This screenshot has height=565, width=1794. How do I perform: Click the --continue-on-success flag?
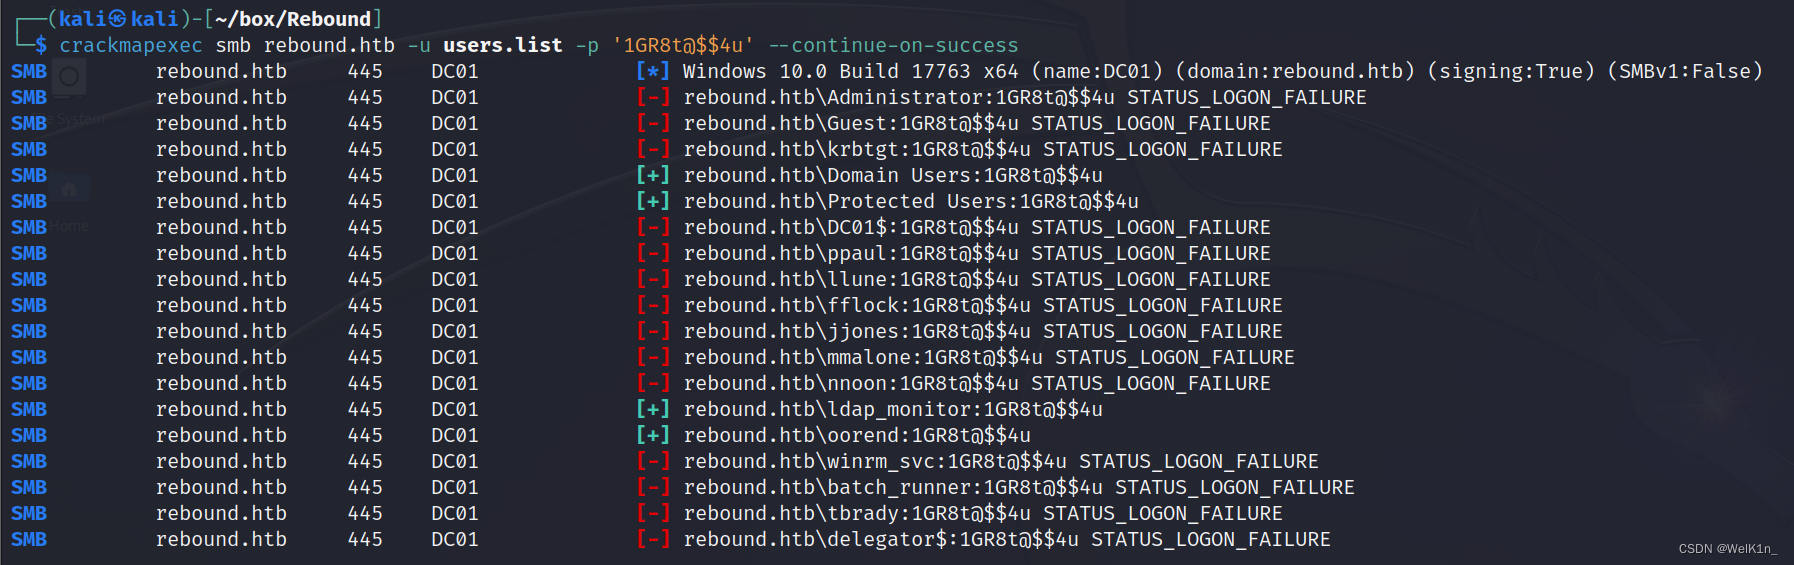coord(893,45)
